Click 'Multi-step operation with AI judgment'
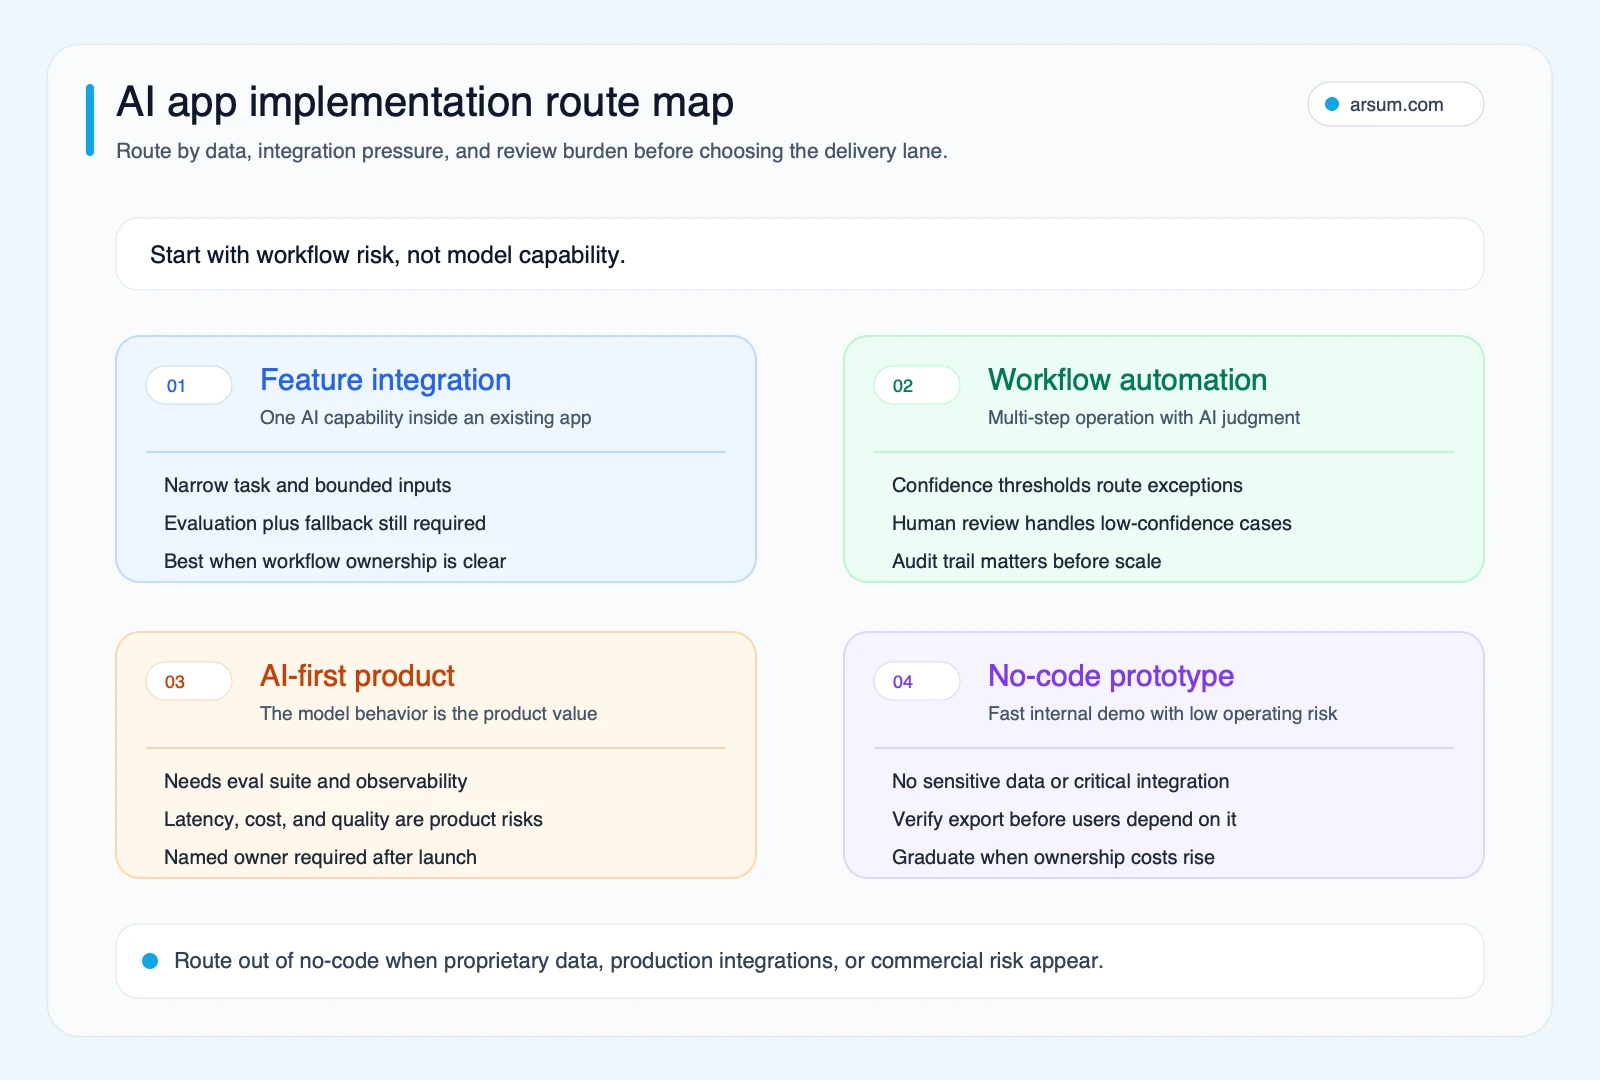The width and height of the screenshot is (1600, 1080). coord(1144,418)
